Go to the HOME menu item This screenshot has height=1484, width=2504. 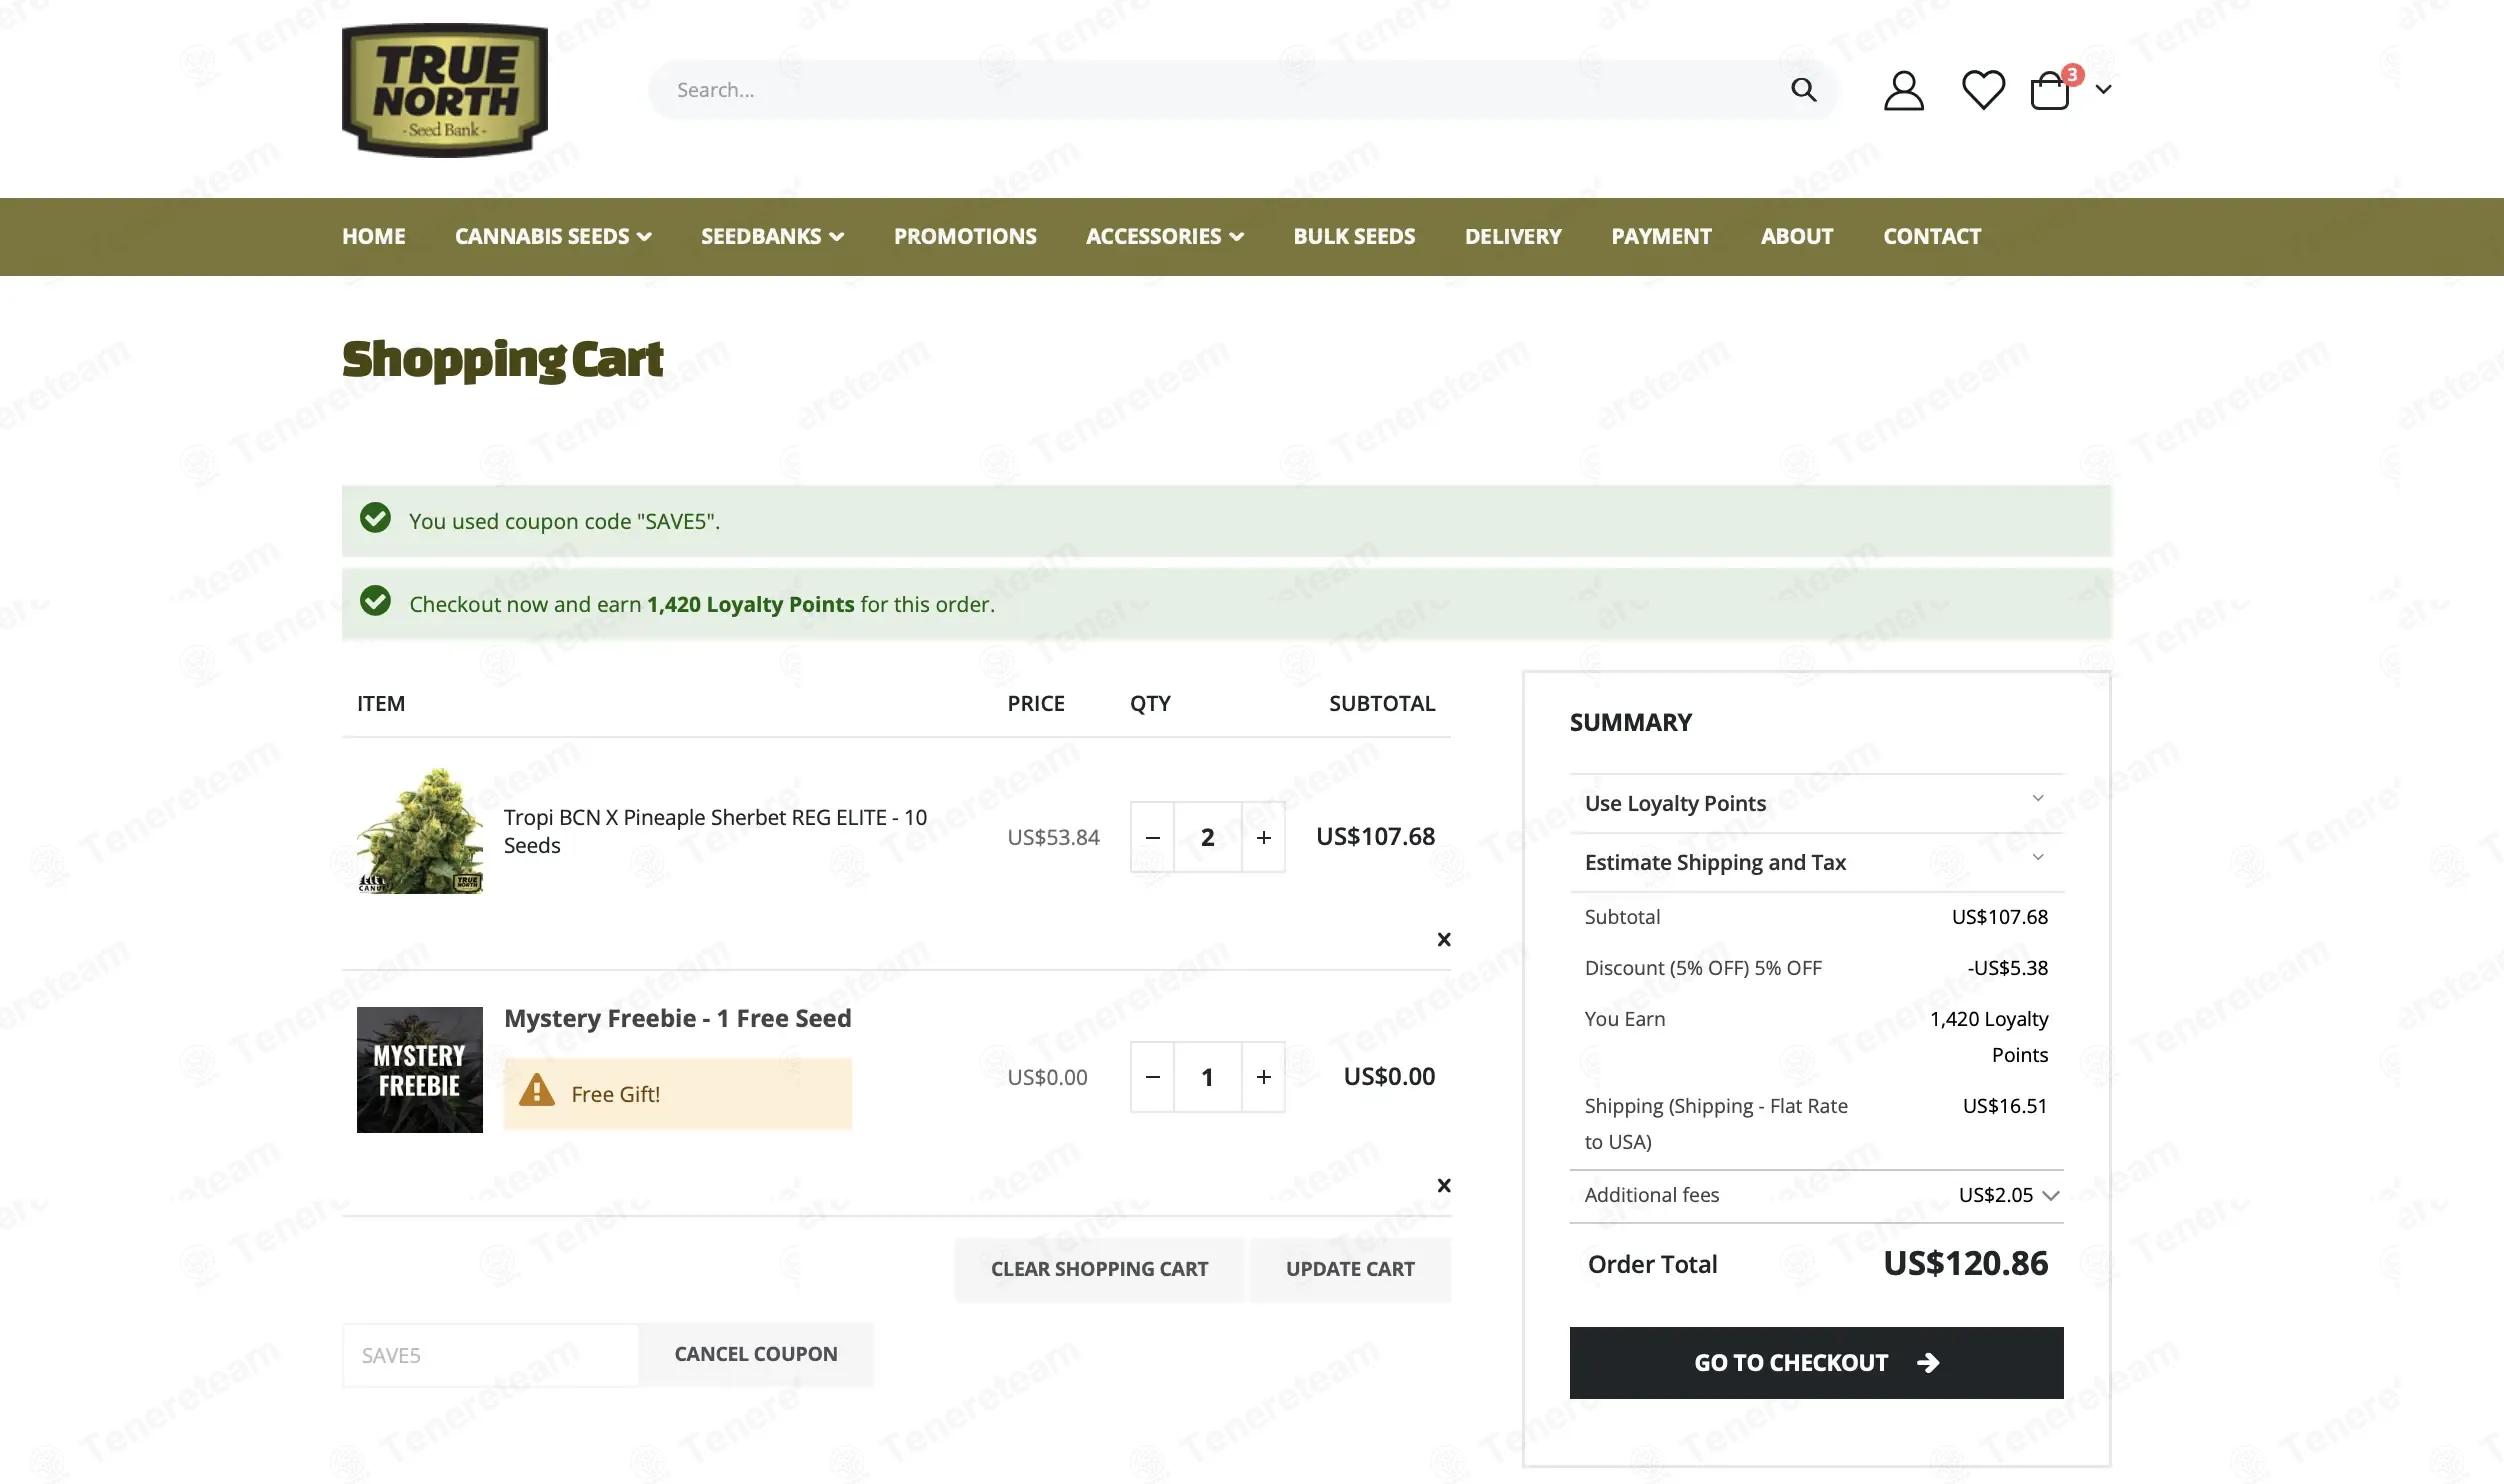click(x=373, y=236)
